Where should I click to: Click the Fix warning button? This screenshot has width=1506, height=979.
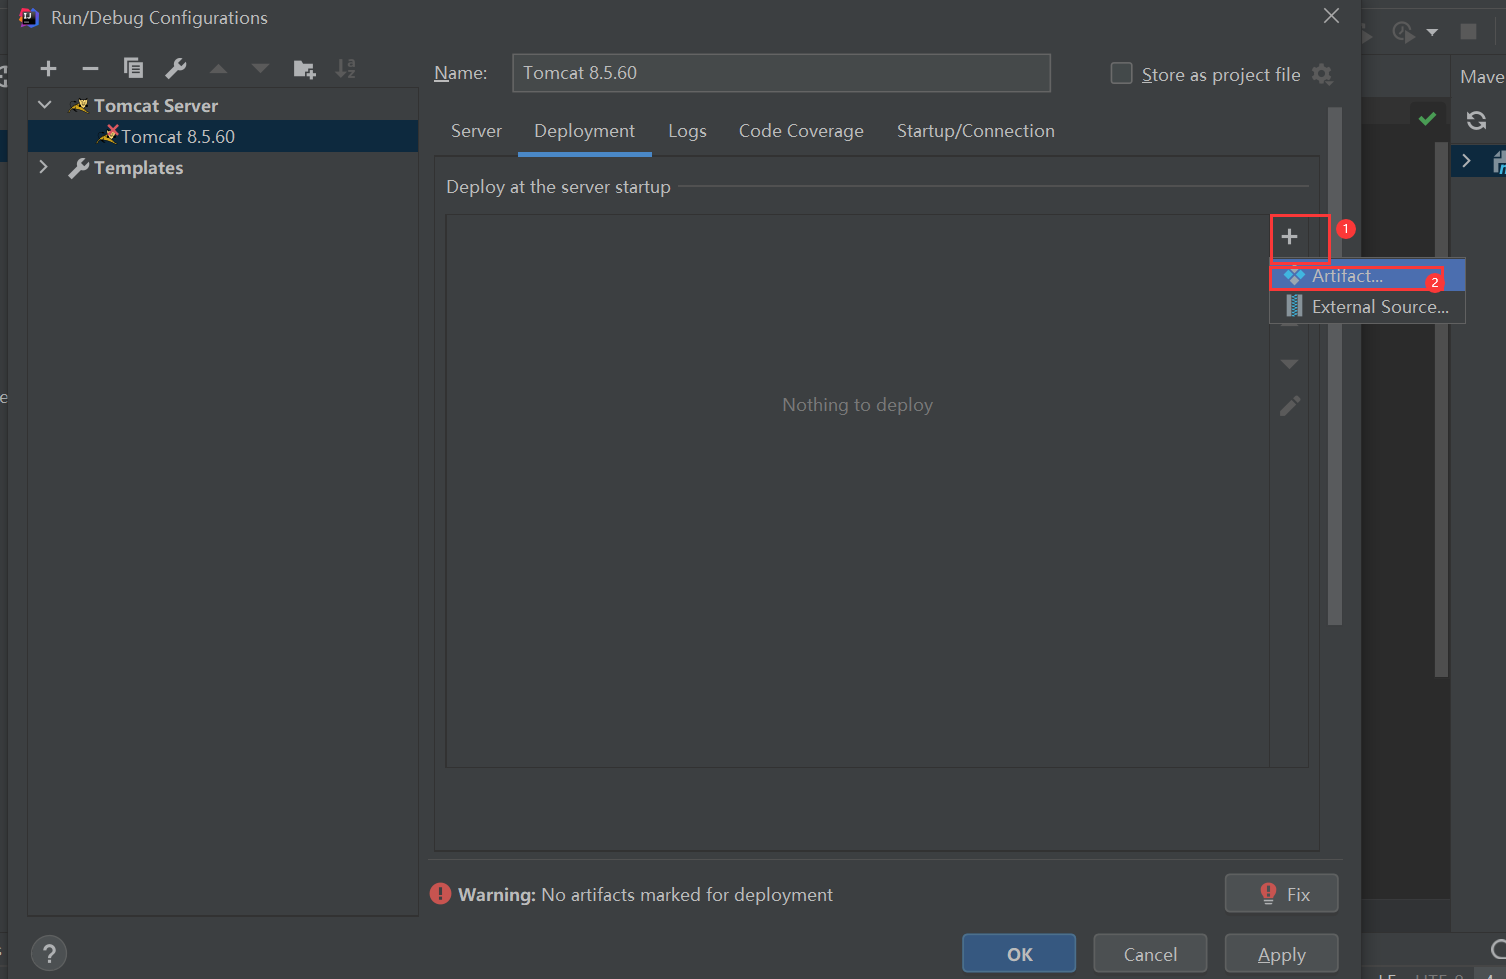1282,894
